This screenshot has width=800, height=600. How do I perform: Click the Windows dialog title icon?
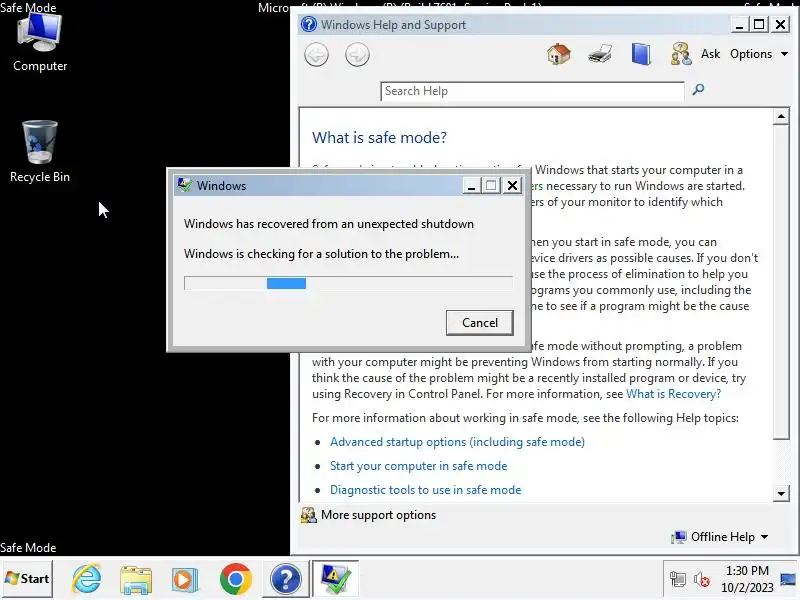click(184, 185)
